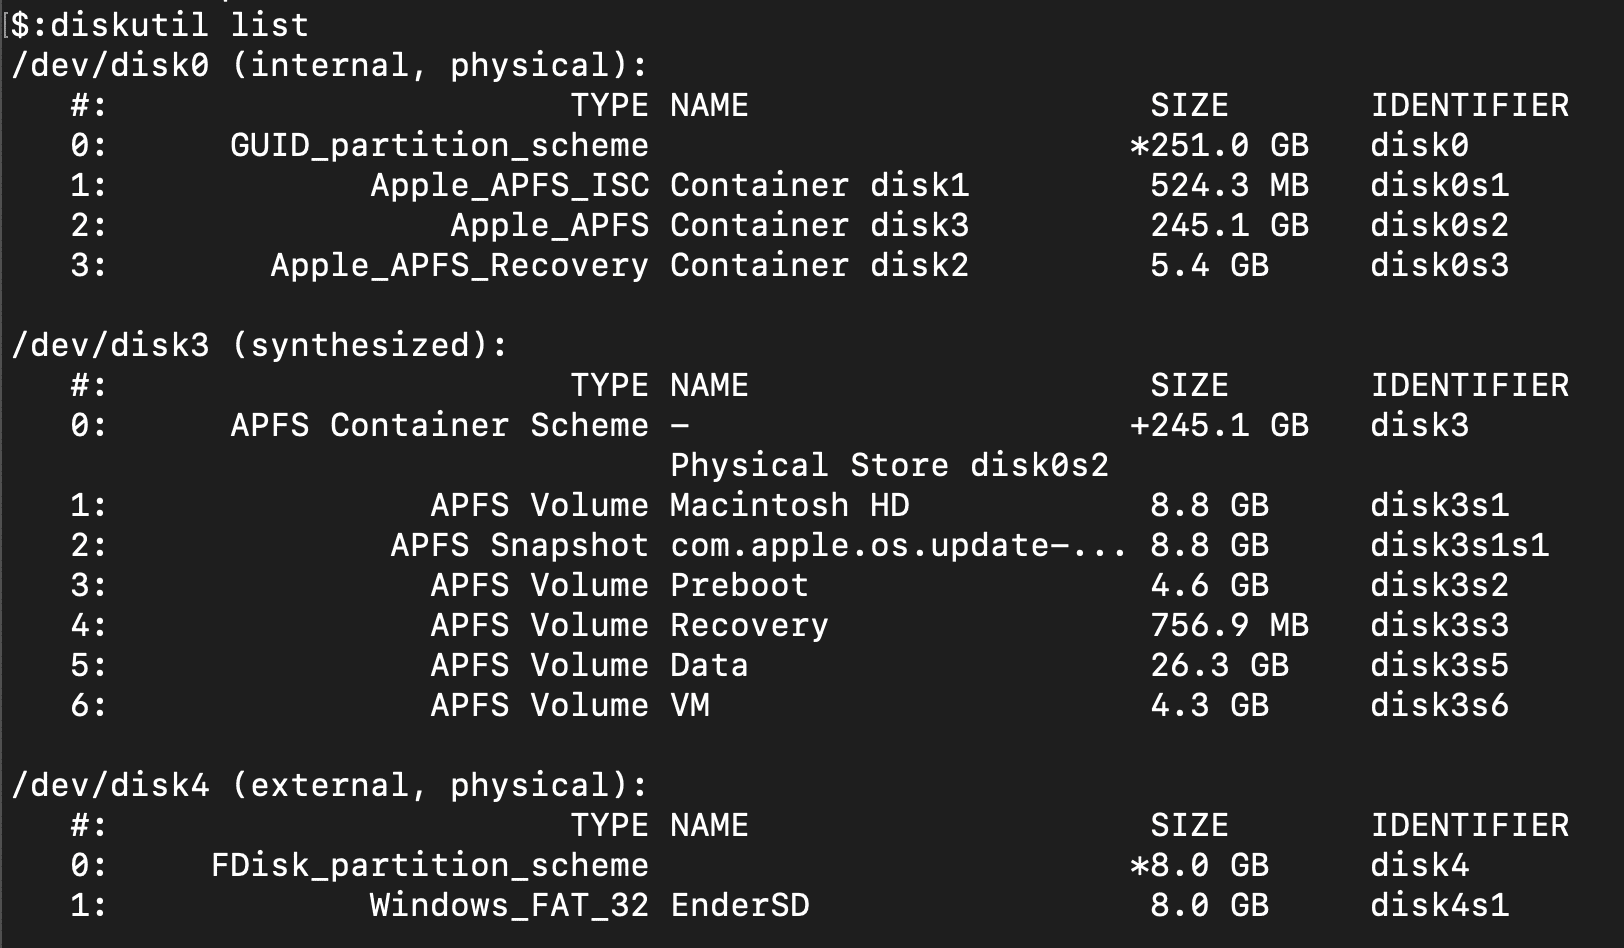Click the 'diskutil list' command text
Viewport: 1624px width, 948px height.
(179, 24)
